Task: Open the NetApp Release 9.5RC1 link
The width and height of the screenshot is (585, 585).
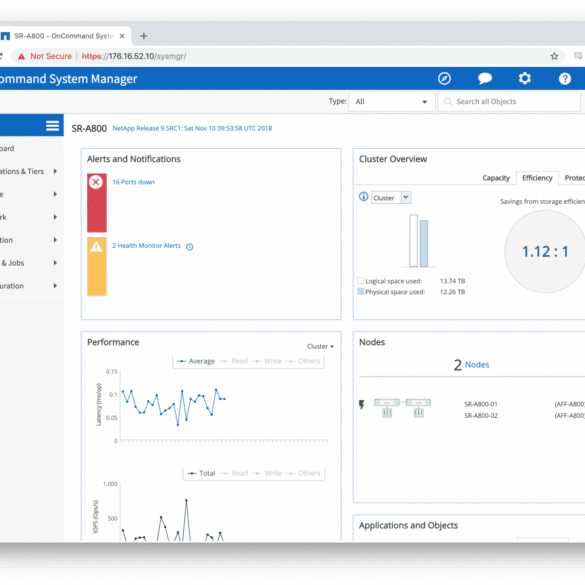Action: [x=192, y=128]
